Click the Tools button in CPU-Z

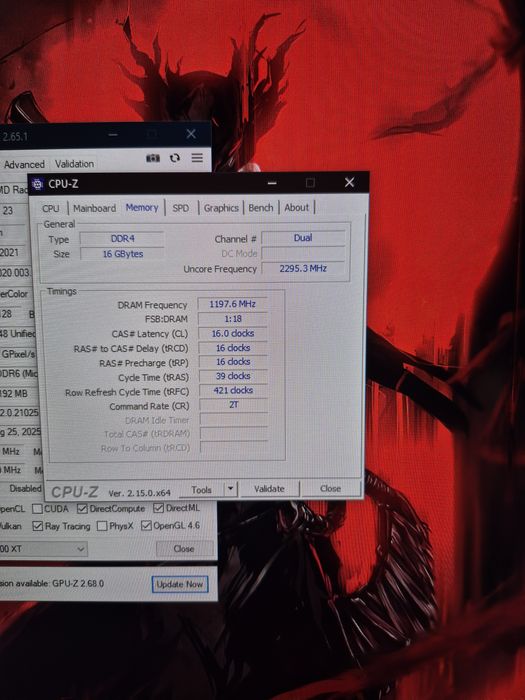[201, 490]
